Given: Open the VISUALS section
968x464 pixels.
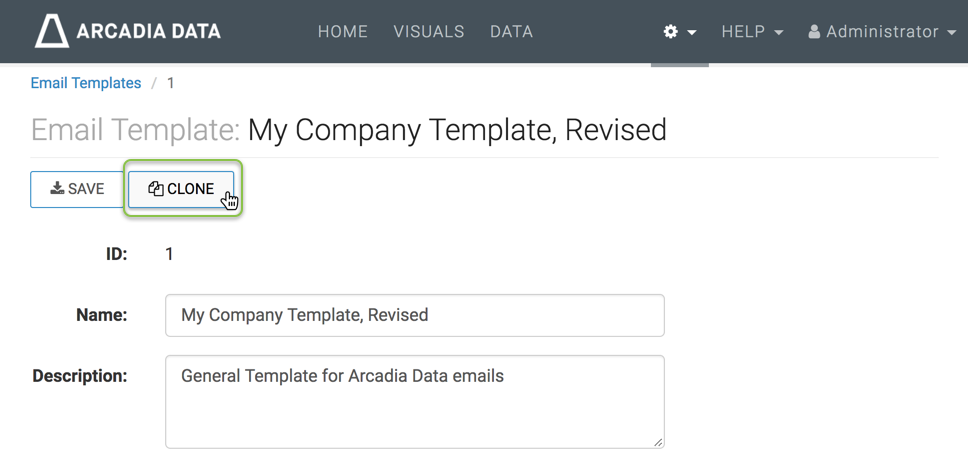Looking at the screenshot, I should coord(429,32).
